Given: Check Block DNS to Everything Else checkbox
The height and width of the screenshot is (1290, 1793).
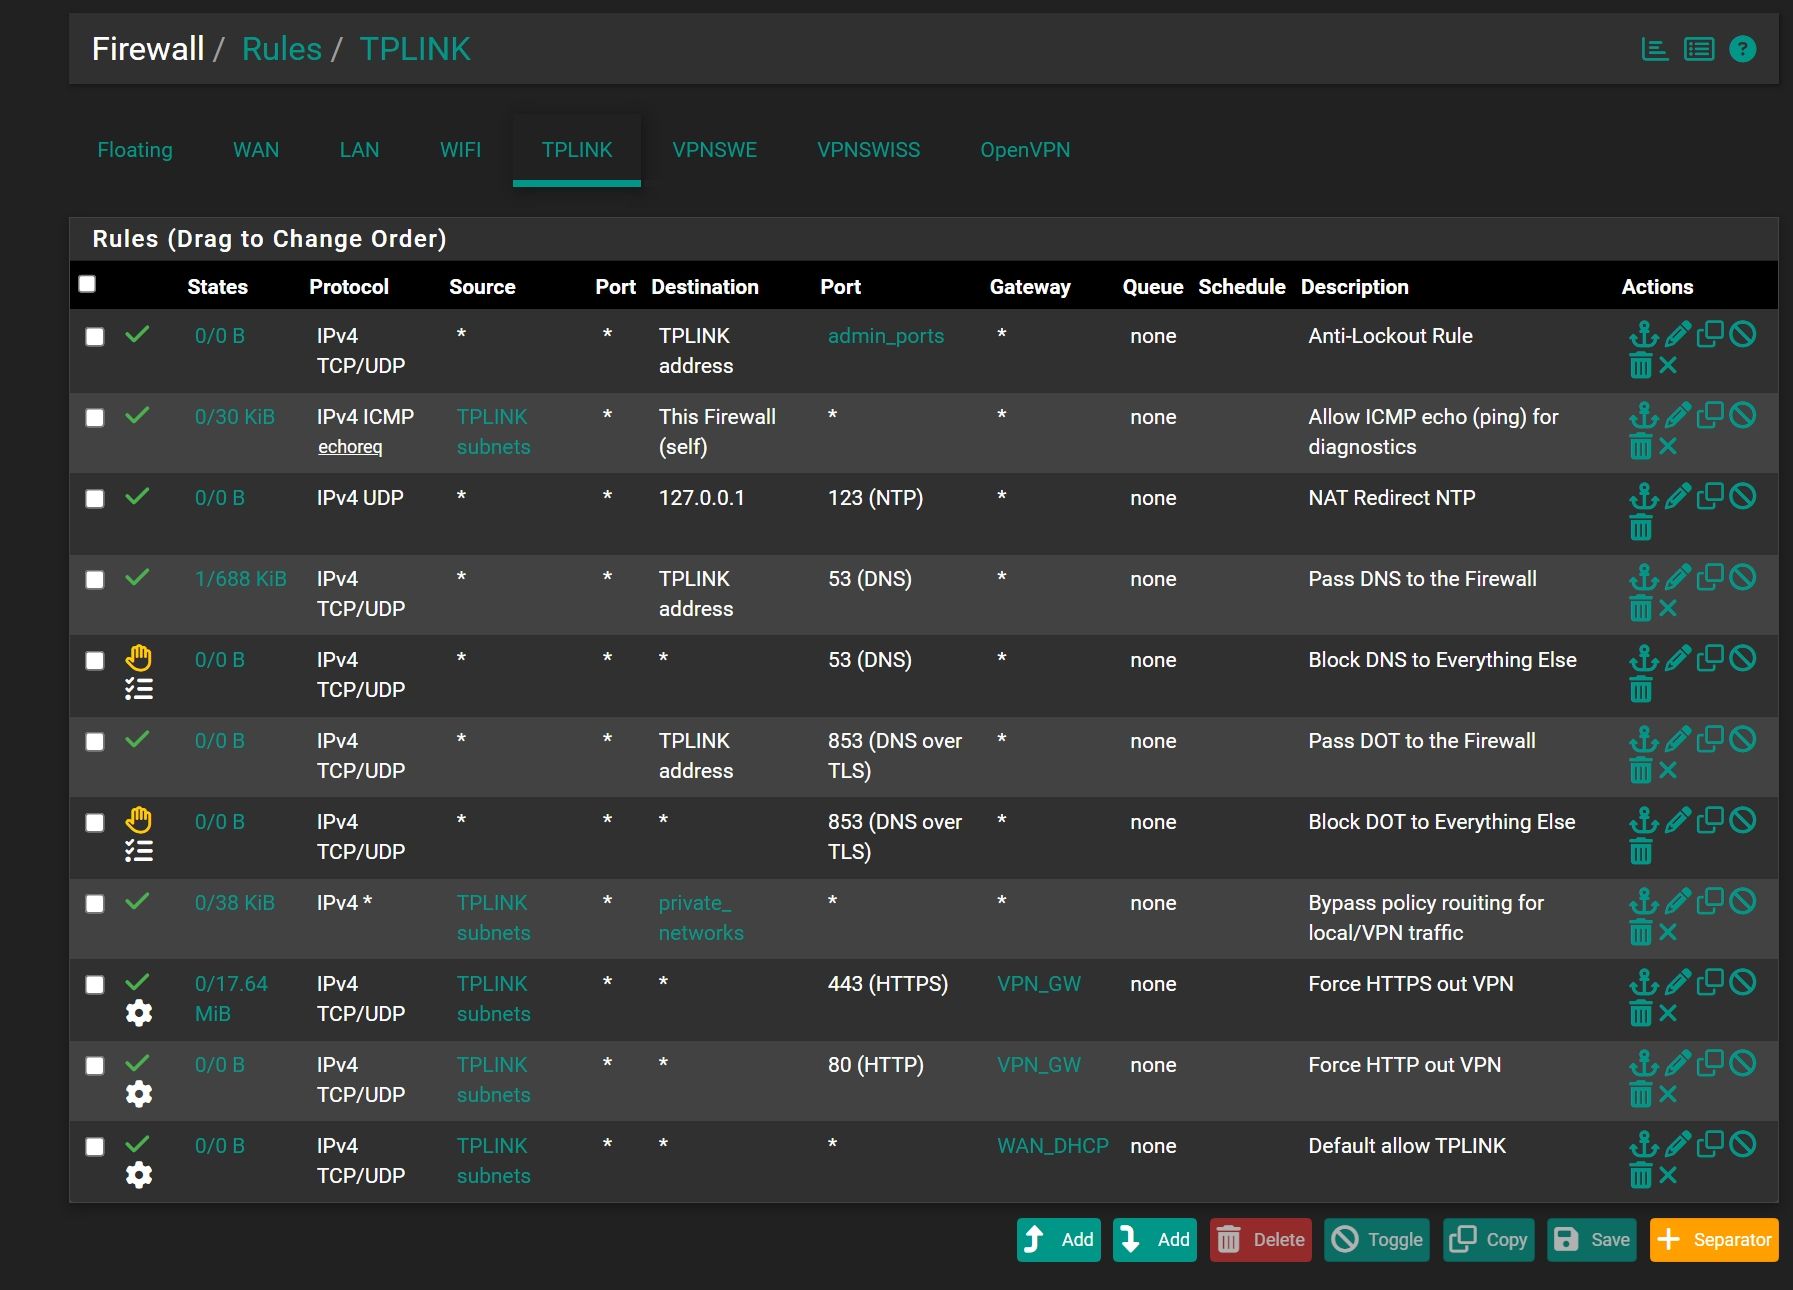Looking at the screenshot, I should [95, 661].
